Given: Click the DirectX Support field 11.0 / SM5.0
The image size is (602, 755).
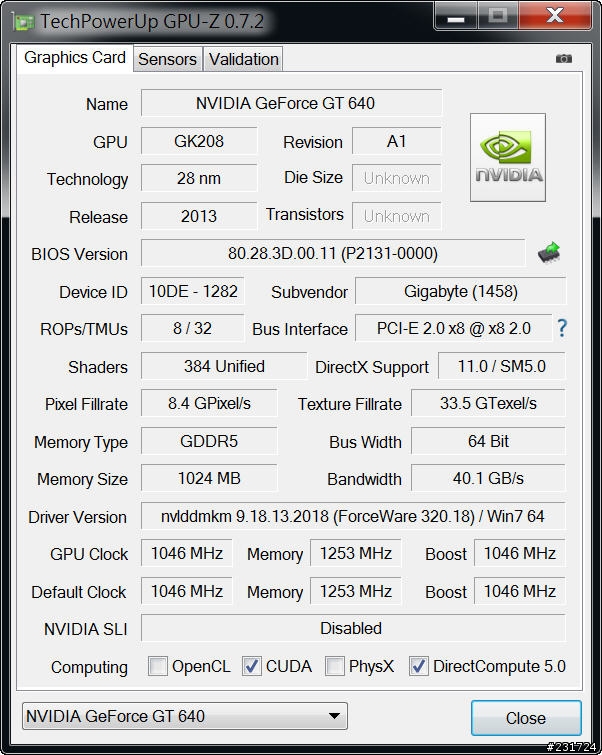Looking at the screenshot, I should coord(502,366).
